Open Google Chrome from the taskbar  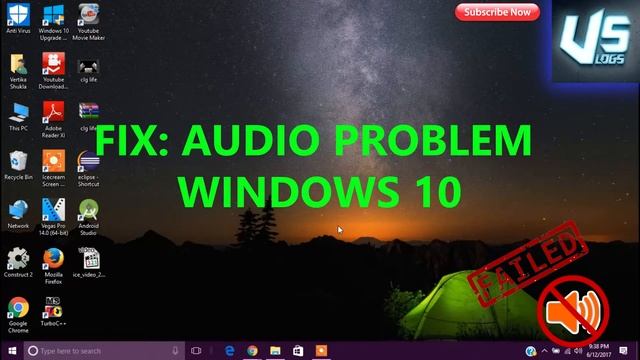(253, 351)
